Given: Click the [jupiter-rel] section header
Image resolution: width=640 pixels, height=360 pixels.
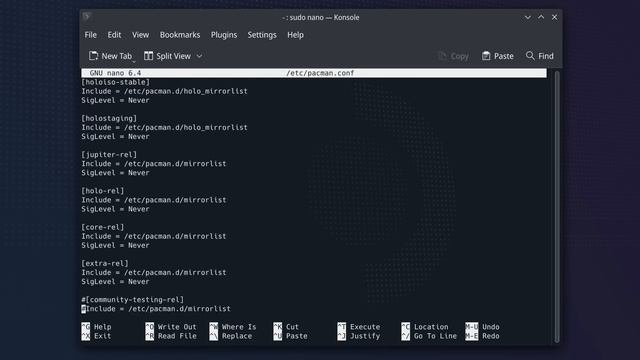Looking at the screenshot, I should (109, 155).
